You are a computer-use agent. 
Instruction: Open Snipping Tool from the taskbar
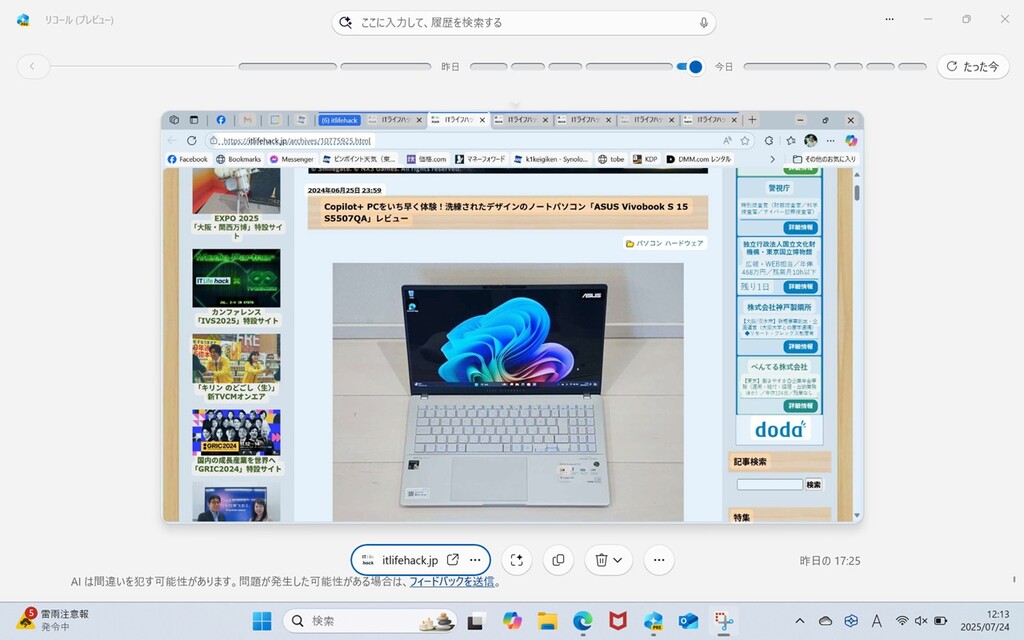pyautogui.click(x=724, y=620)
